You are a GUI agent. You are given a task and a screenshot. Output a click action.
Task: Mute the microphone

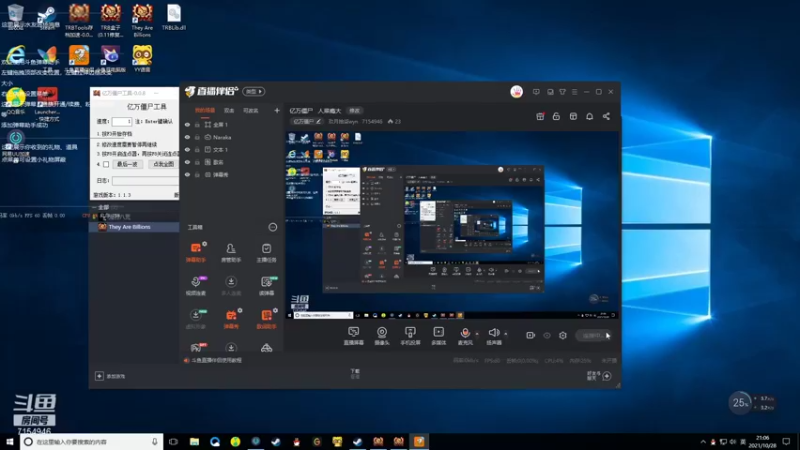[465, 336]
